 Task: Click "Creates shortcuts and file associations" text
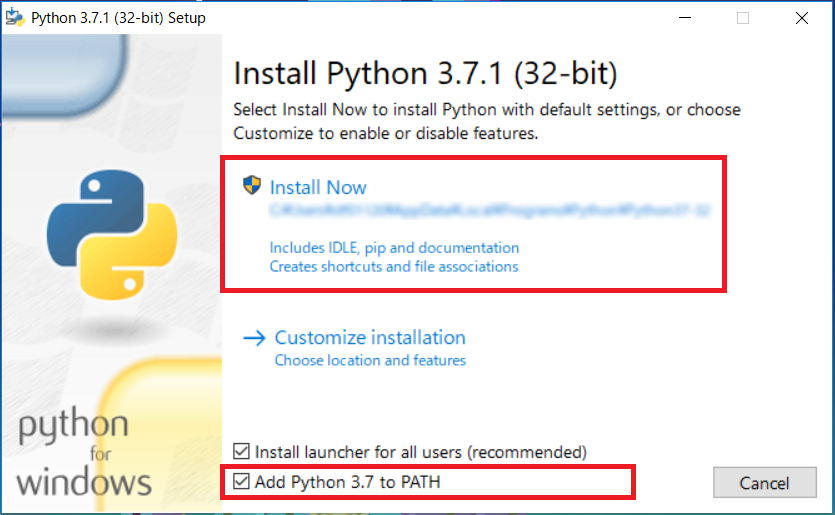pyautogui.click(x=394, y=267)
